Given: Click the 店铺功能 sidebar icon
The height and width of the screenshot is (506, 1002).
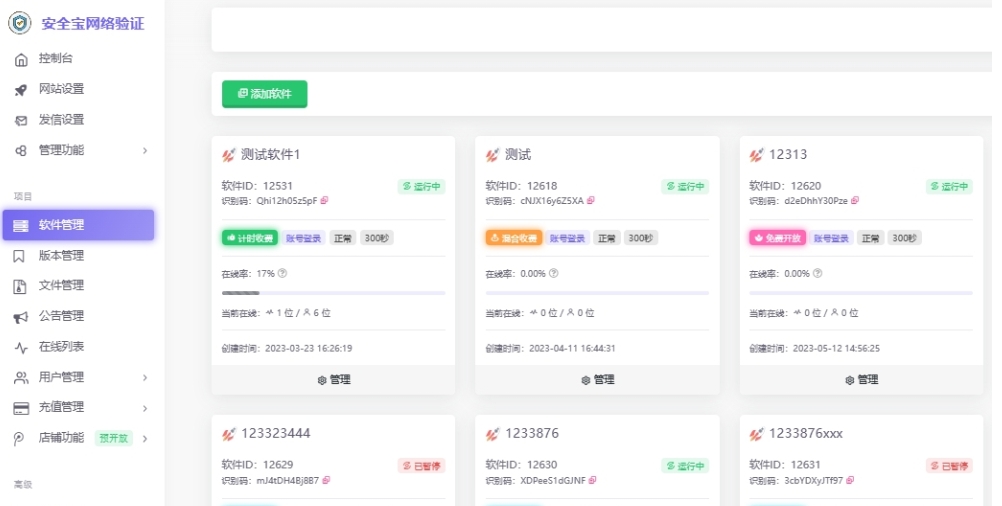Looking at the screenshot, I should [19, 439].
